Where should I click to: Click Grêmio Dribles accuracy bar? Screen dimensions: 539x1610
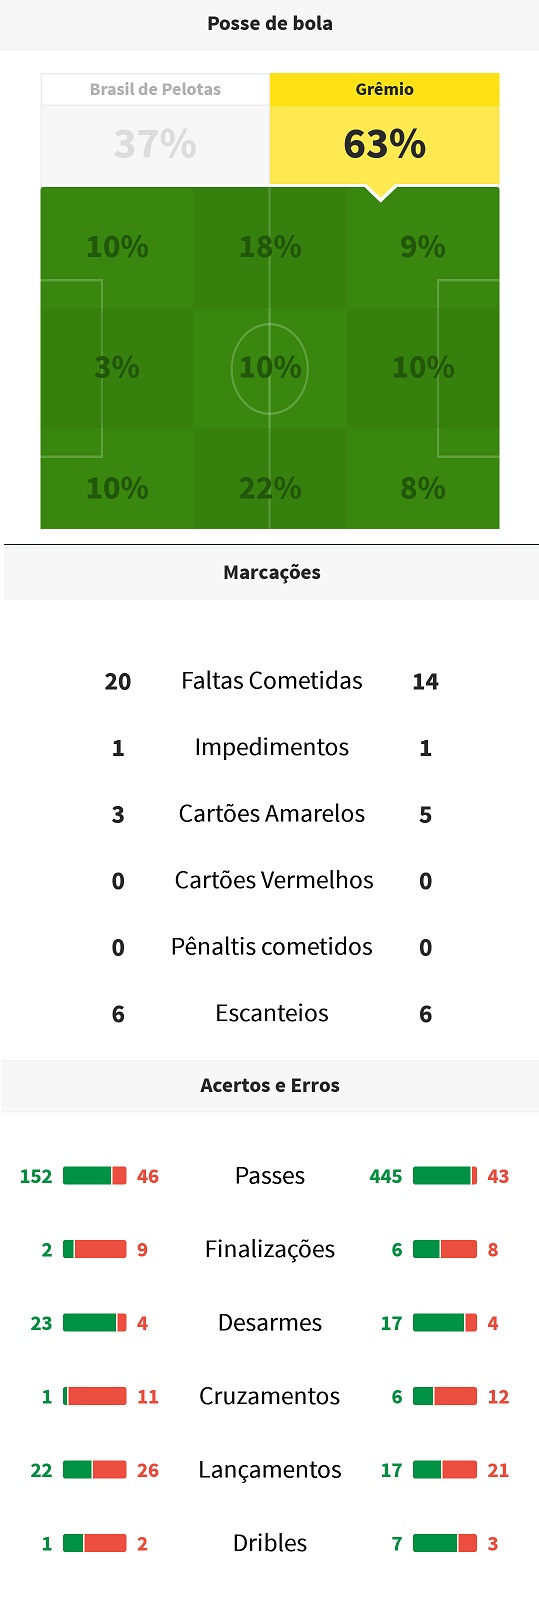(445, 1543)
